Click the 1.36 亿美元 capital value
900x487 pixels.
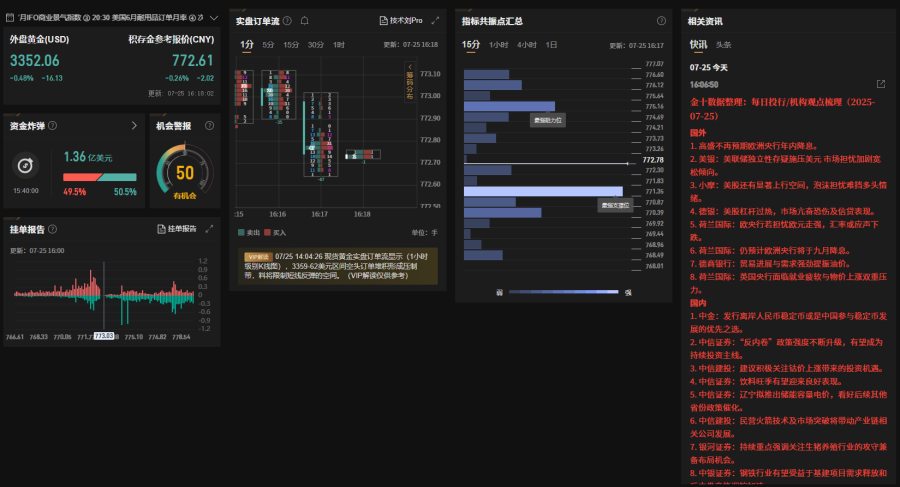click(x=88, y=157)
